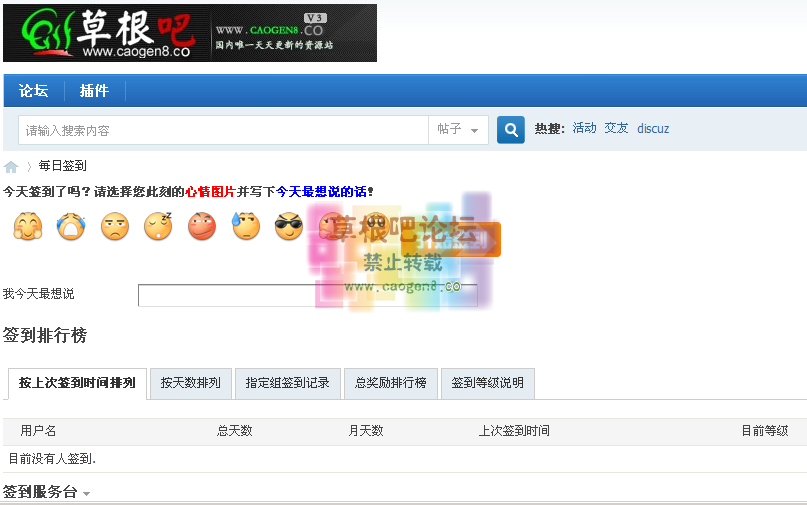Choose the angry red face emoji
This screenshot has width=807, height=505.
coord(202,227)
